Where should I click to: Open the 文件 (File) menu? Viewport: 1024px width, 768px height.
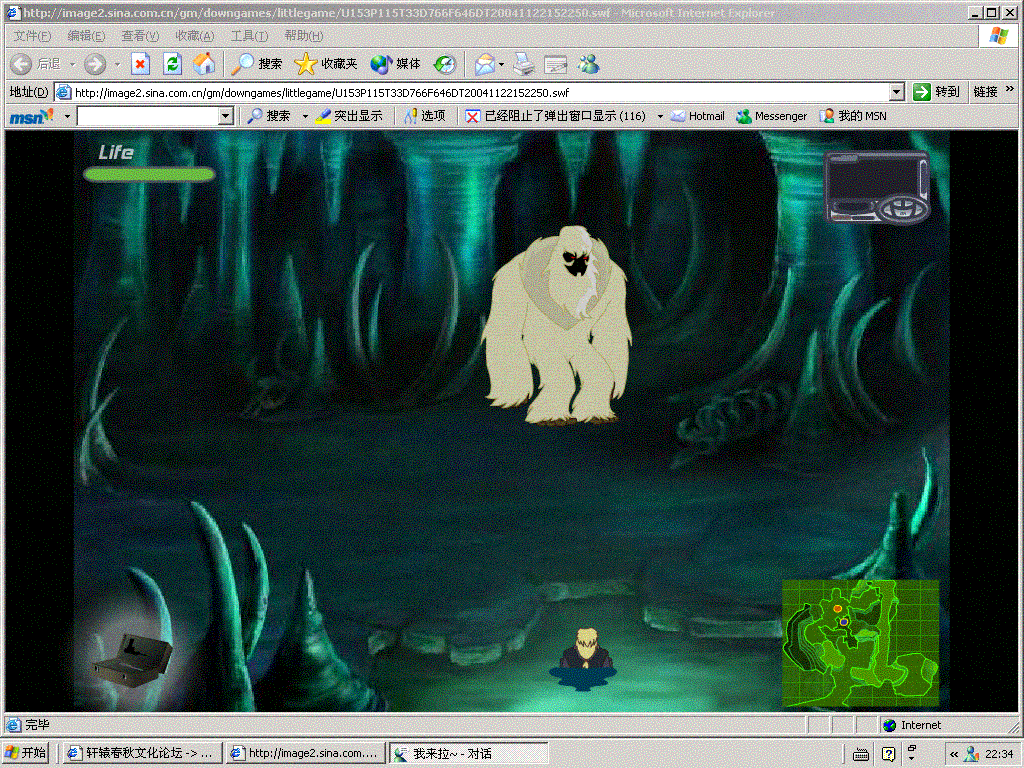pyautogui.click(x=31, y=36)
